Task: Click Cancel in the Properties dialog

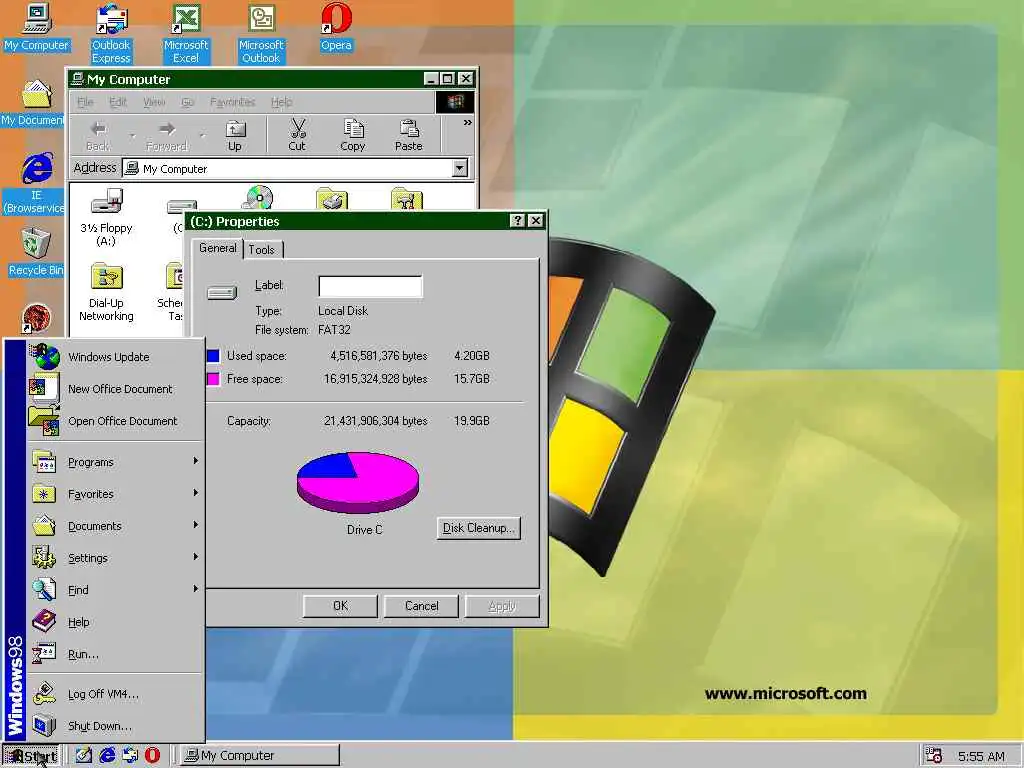Action: click(421, 606)
